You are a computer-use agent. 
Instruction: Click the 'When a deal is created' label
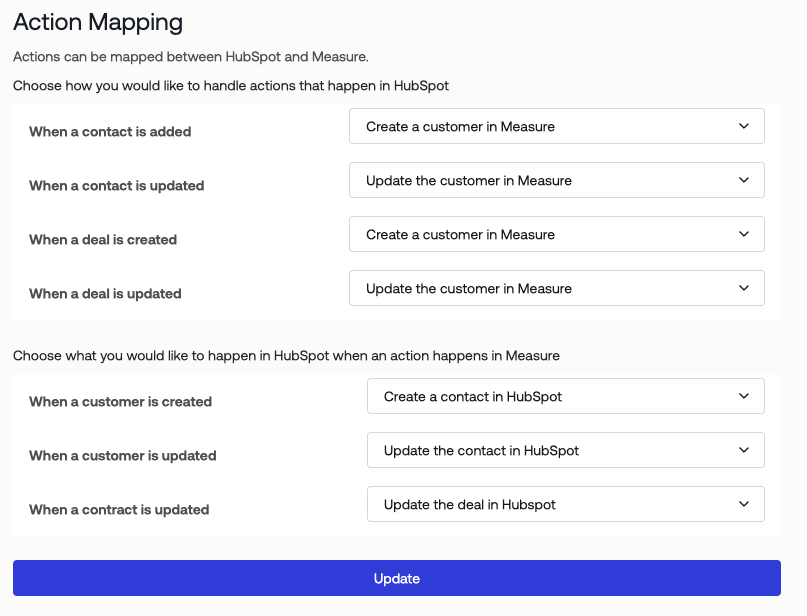click(x=103, y=240)
